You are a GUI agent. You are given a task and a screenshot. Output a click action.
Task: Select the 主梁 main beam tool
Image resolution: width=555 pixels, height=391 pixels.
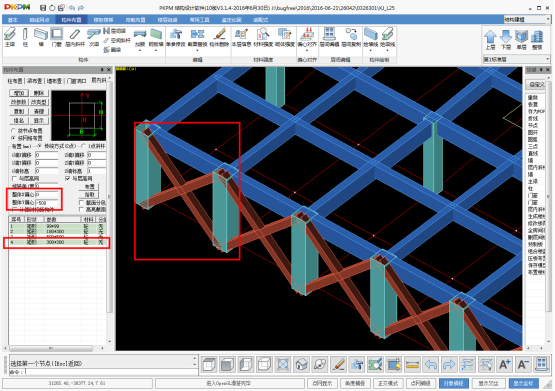pyautogui.click(x=10, y=37)
